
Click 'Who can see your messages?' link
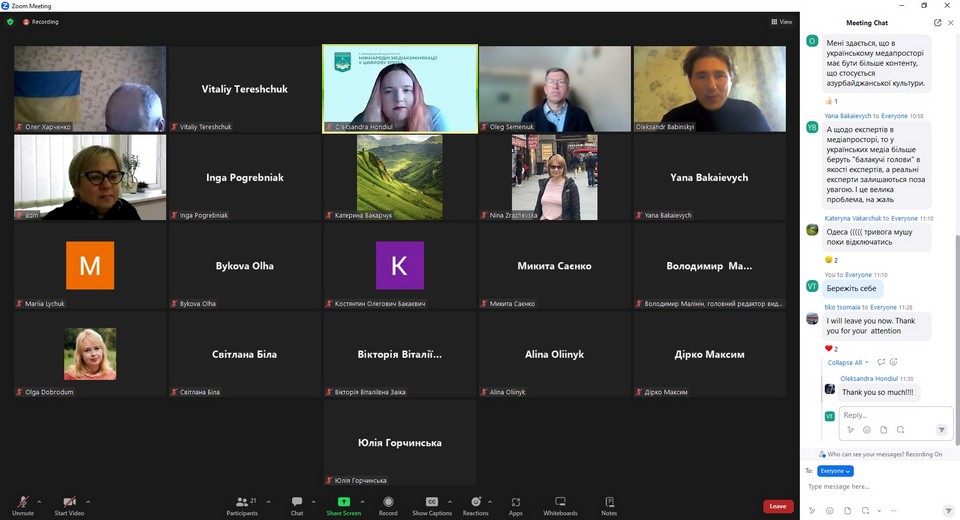pos(870,454)
